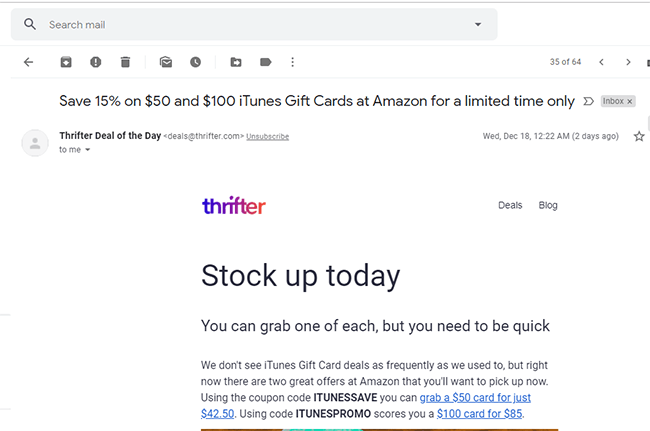Click the Unsubscribe link
Image resolution: width=650 pixels, height=431 pixels.
tap(267, 136)
